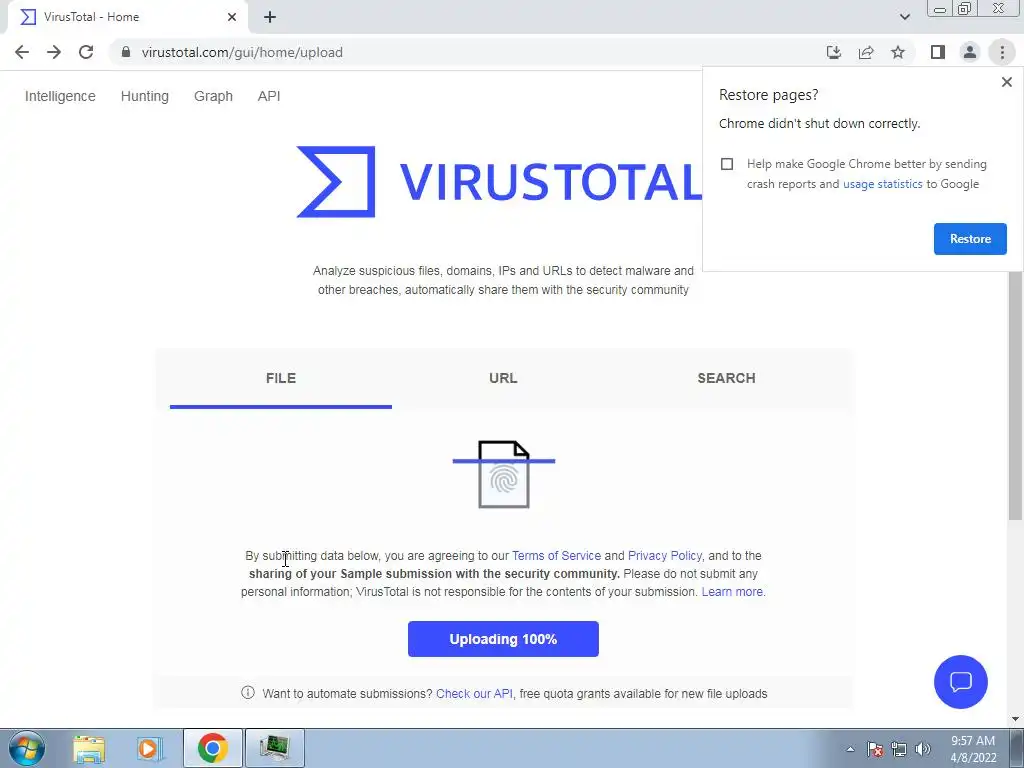Open the Terms of Service link
This screenshot has width=1024, height=768.
click(556, 556)
